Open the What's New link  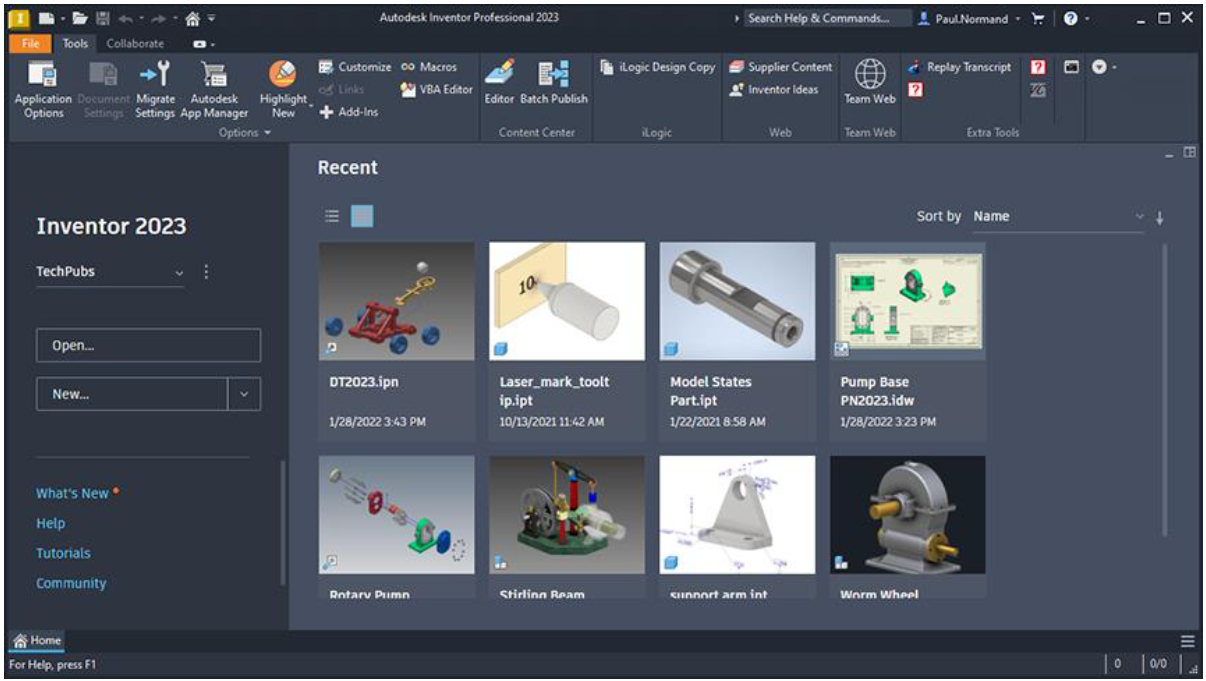coord(72,493)
